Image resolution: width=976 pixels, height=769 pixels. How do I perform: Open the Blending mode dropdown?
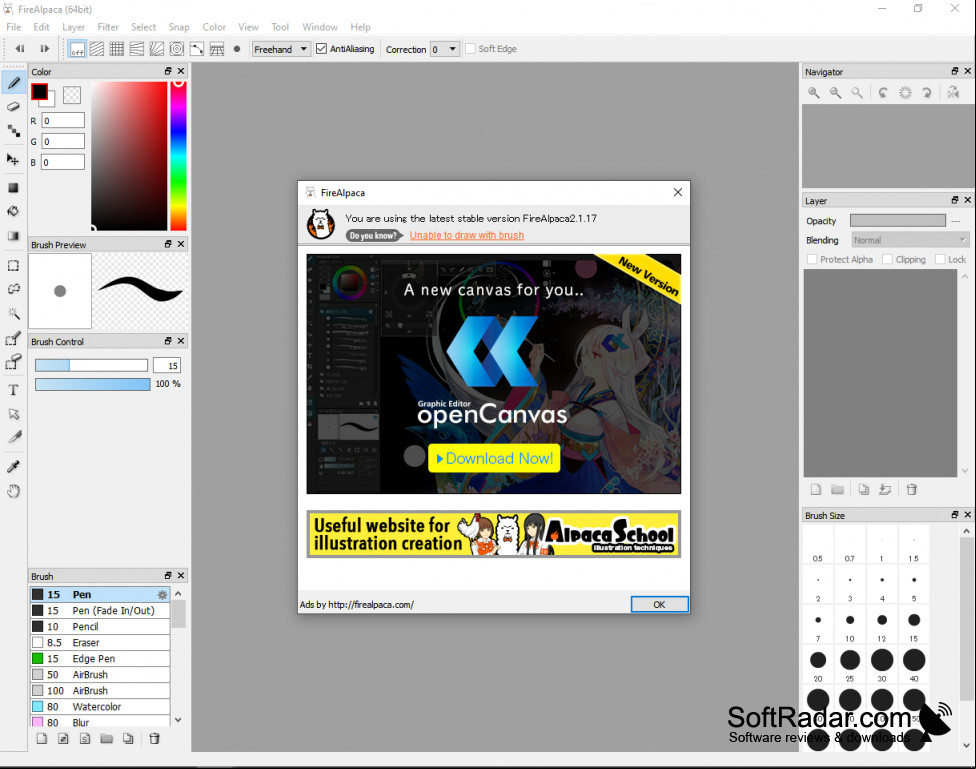coord(910,240)
